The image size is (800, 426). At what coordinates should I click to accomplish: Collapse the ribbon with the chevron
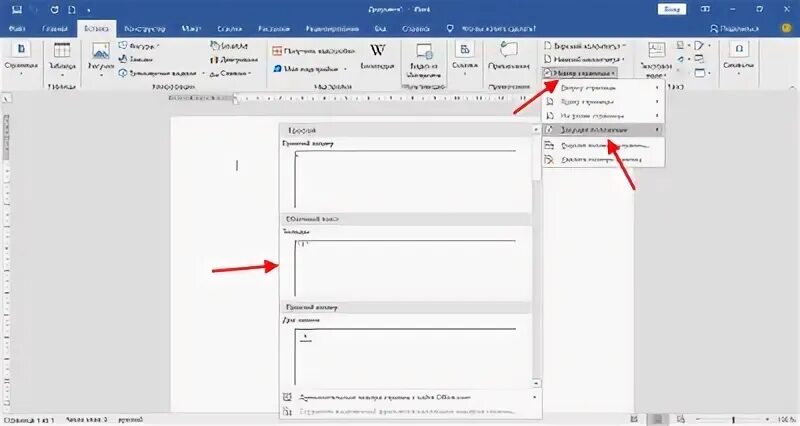[x=791, y=87]
